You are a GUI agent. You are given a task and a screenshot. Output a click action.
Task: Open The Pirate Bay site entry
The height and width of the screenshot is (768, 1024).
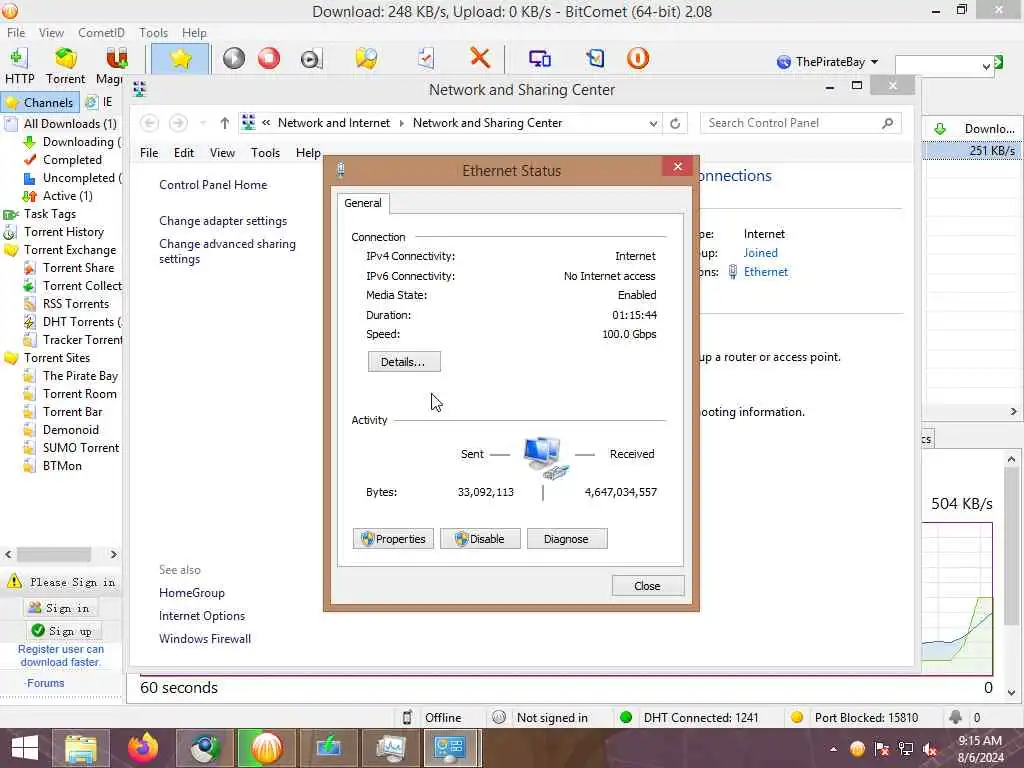80,376
